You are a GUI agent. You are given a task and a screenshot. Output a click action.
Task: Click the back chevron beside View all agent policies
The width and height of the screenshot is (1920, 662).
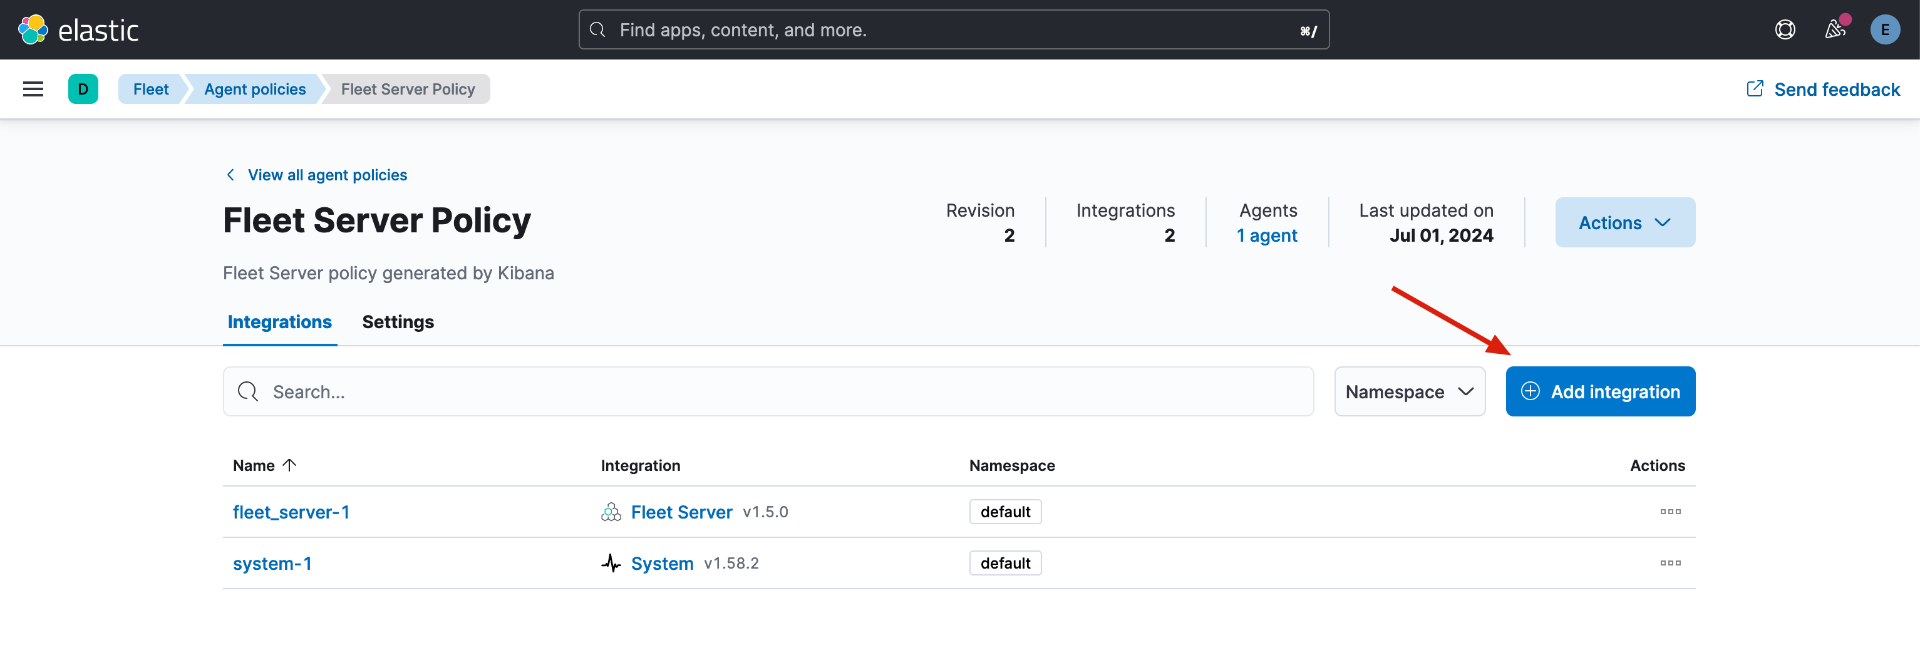(231, 175)
